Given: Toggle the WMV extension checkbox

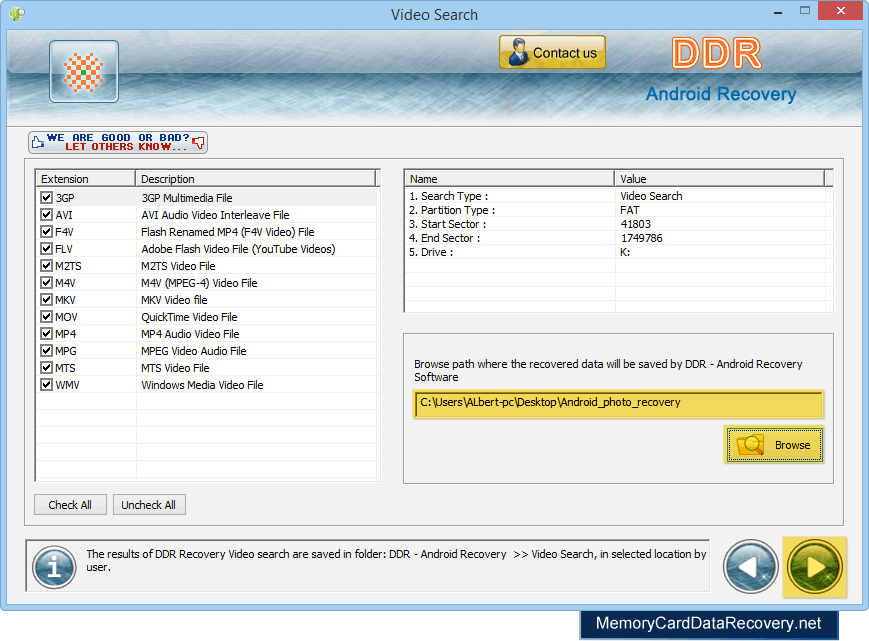Looking at the screenshot, I should click(x=47, y=385).
